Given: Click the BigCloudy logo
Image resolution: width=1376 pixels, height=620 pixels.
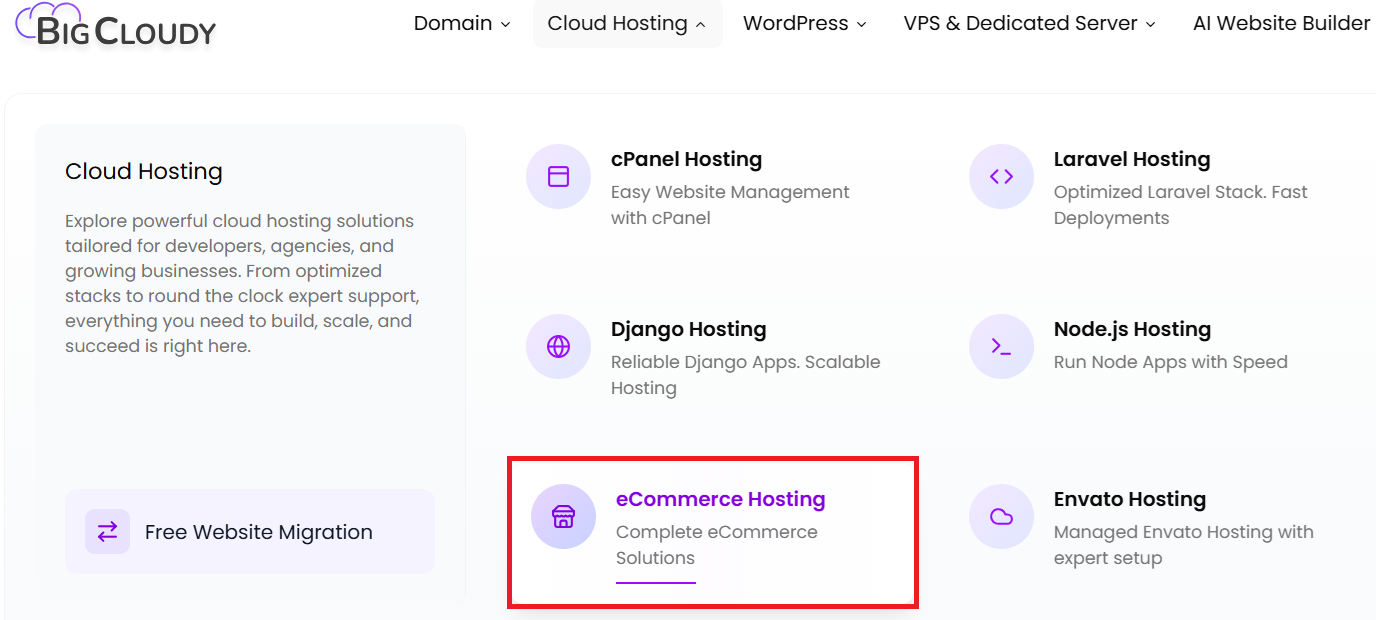Looking at the screenshot, I should 116,27.
